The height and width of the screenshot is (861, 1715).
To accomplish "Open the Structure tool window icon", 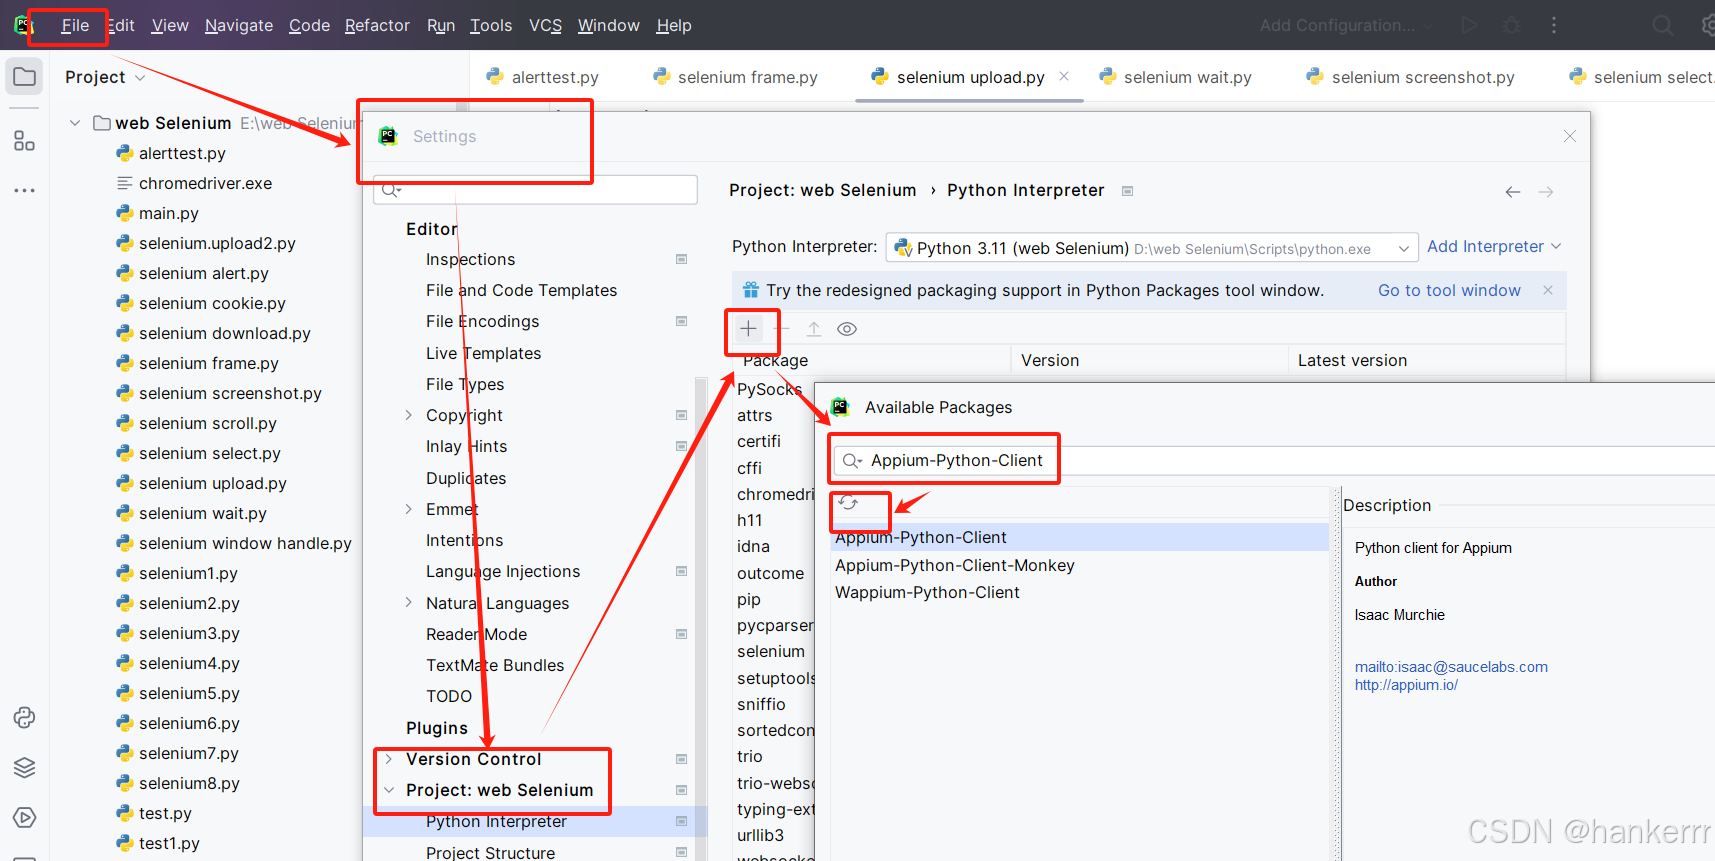I will (25, 141).
